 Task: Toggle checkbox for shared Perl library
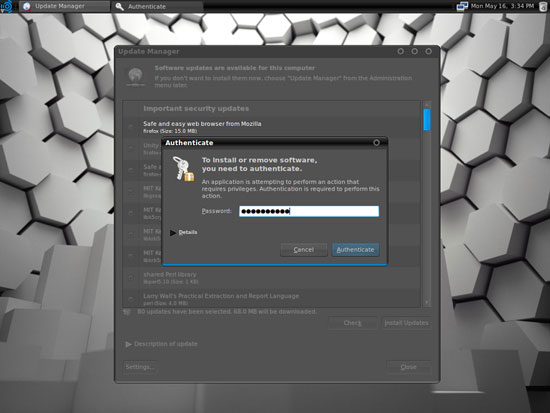tap(130, 277)
